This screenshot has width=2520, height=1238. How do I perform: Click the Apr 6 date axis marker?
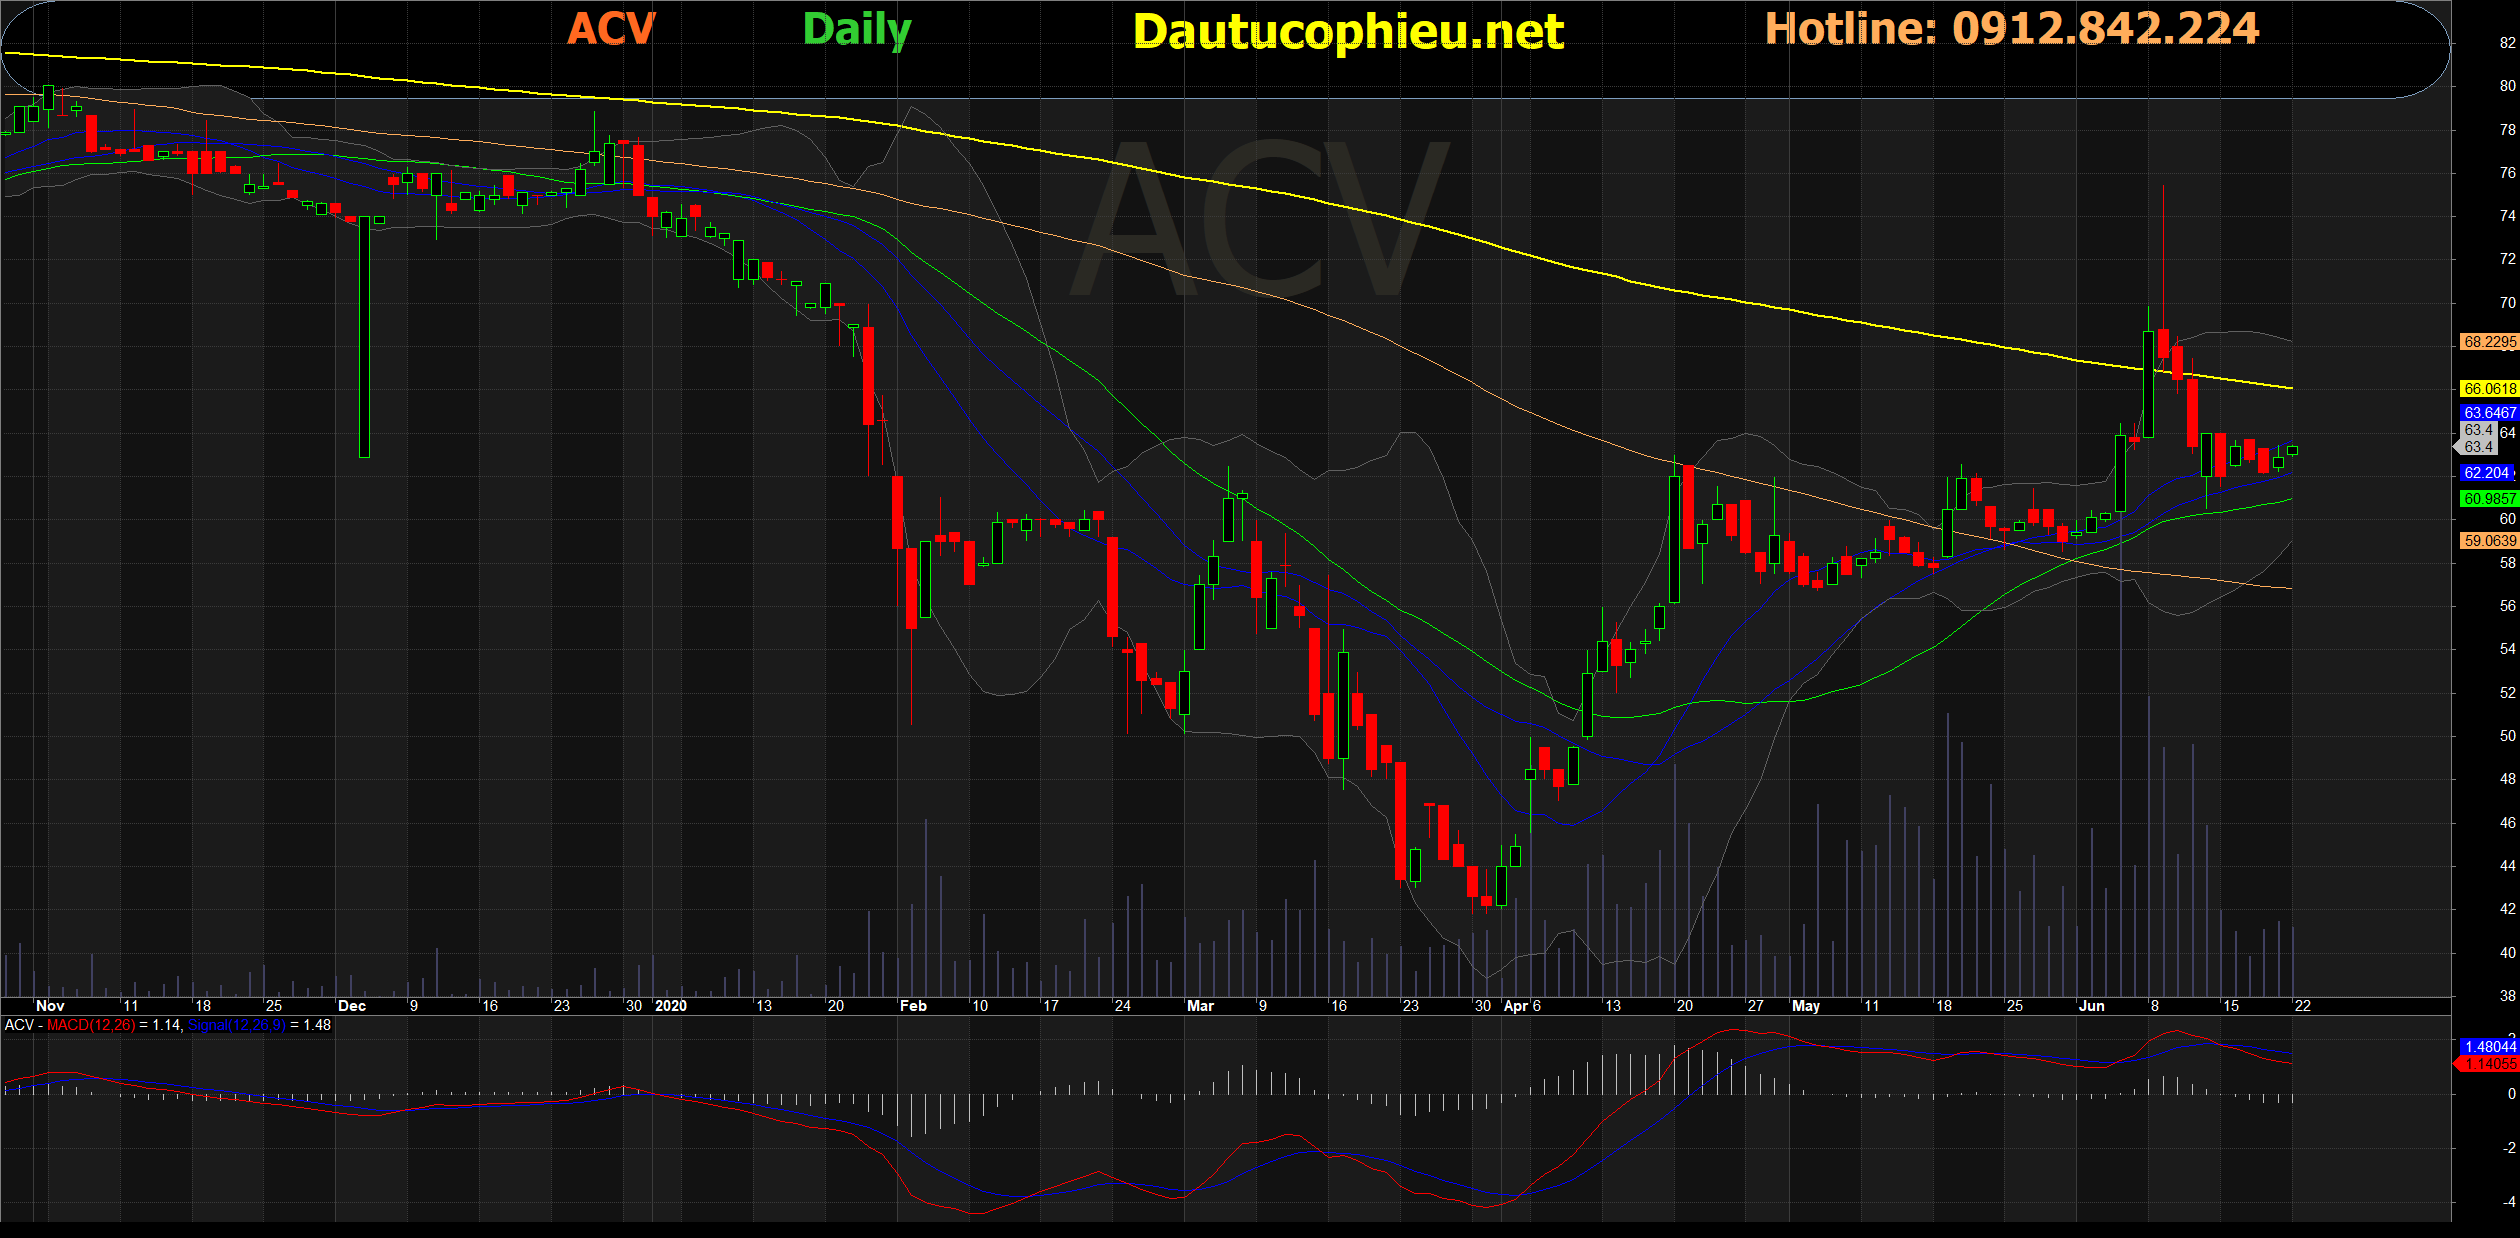pyautogui.click(x=1522, y=1006)
